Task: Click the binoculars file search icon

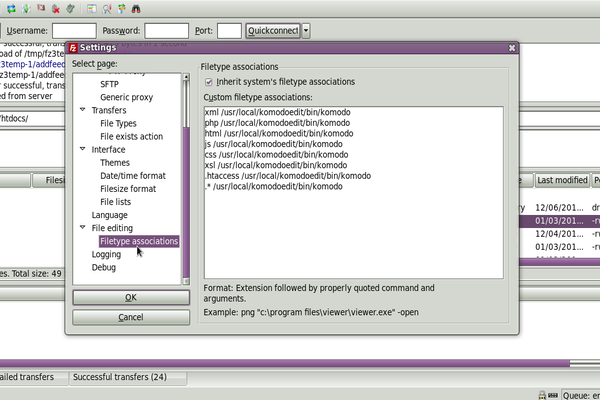Action: [135, 8]
